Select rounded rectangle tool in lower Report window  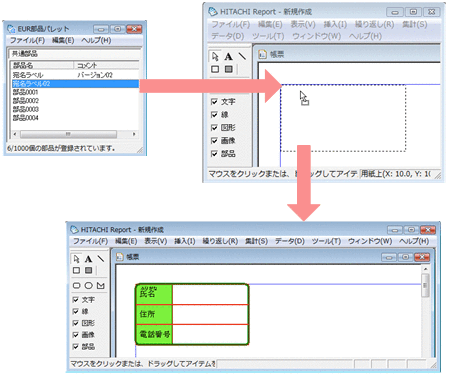76,286
